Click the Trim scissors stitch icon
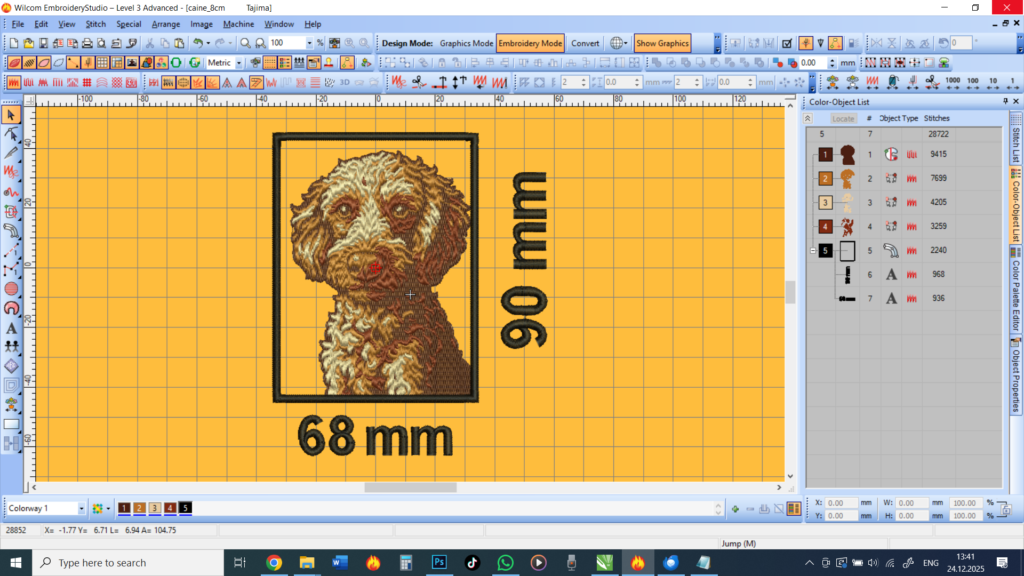 [x=419, y=82]
